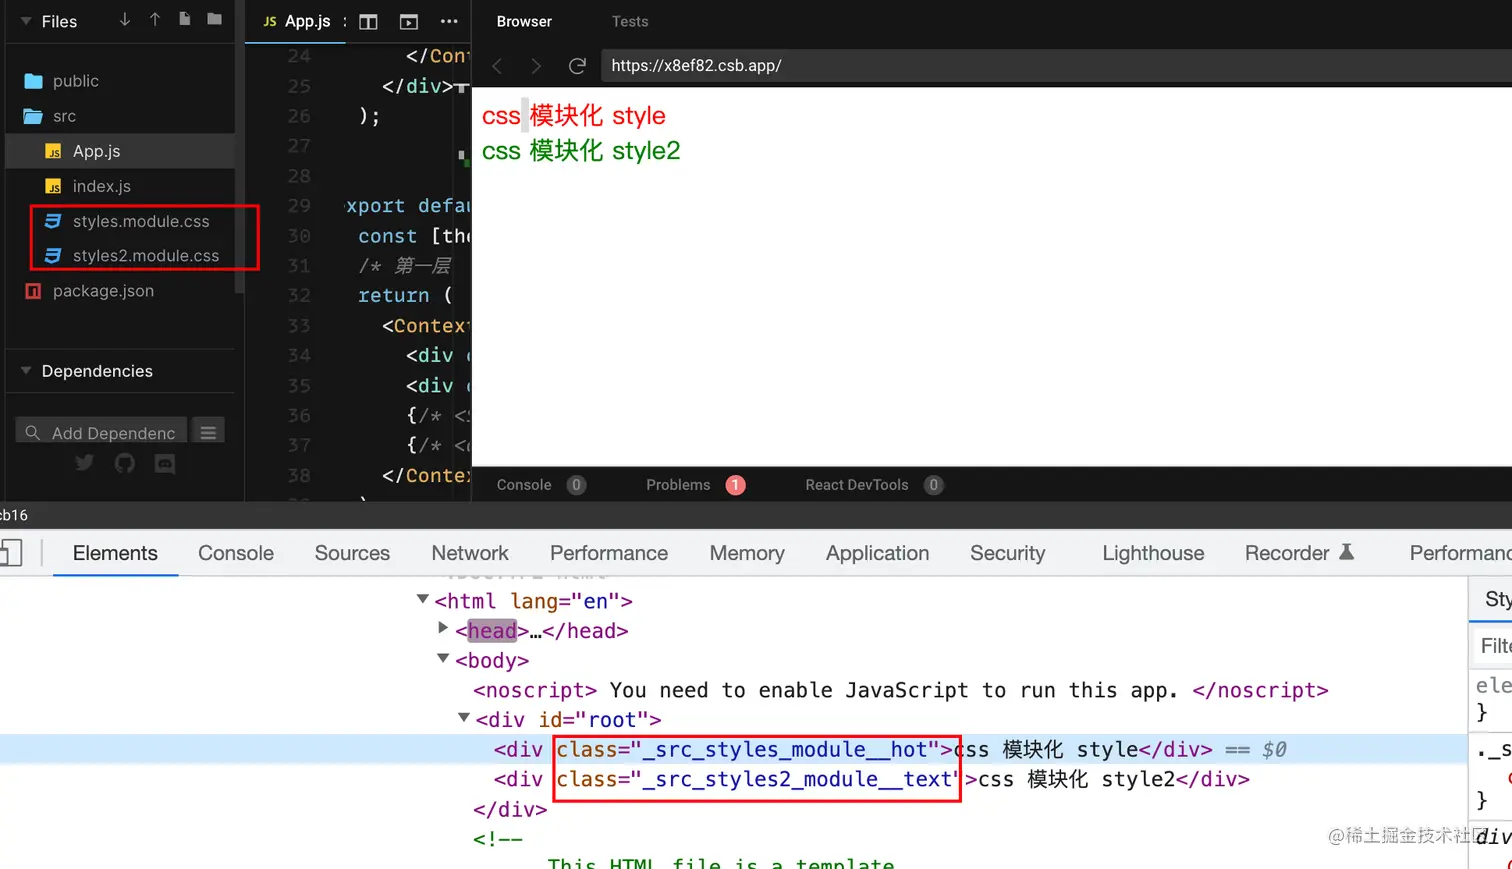Refresh the preview browser

577,66
